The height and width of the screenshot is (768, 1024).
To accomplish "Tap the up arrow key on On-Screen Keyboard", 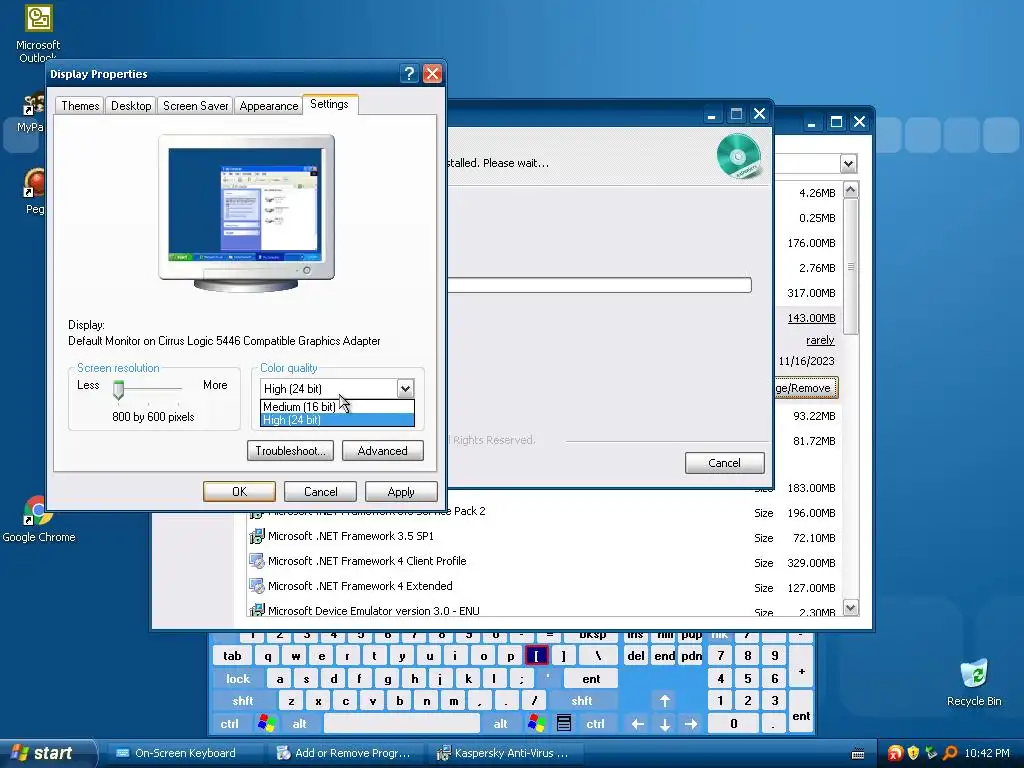I will [664, 701].
